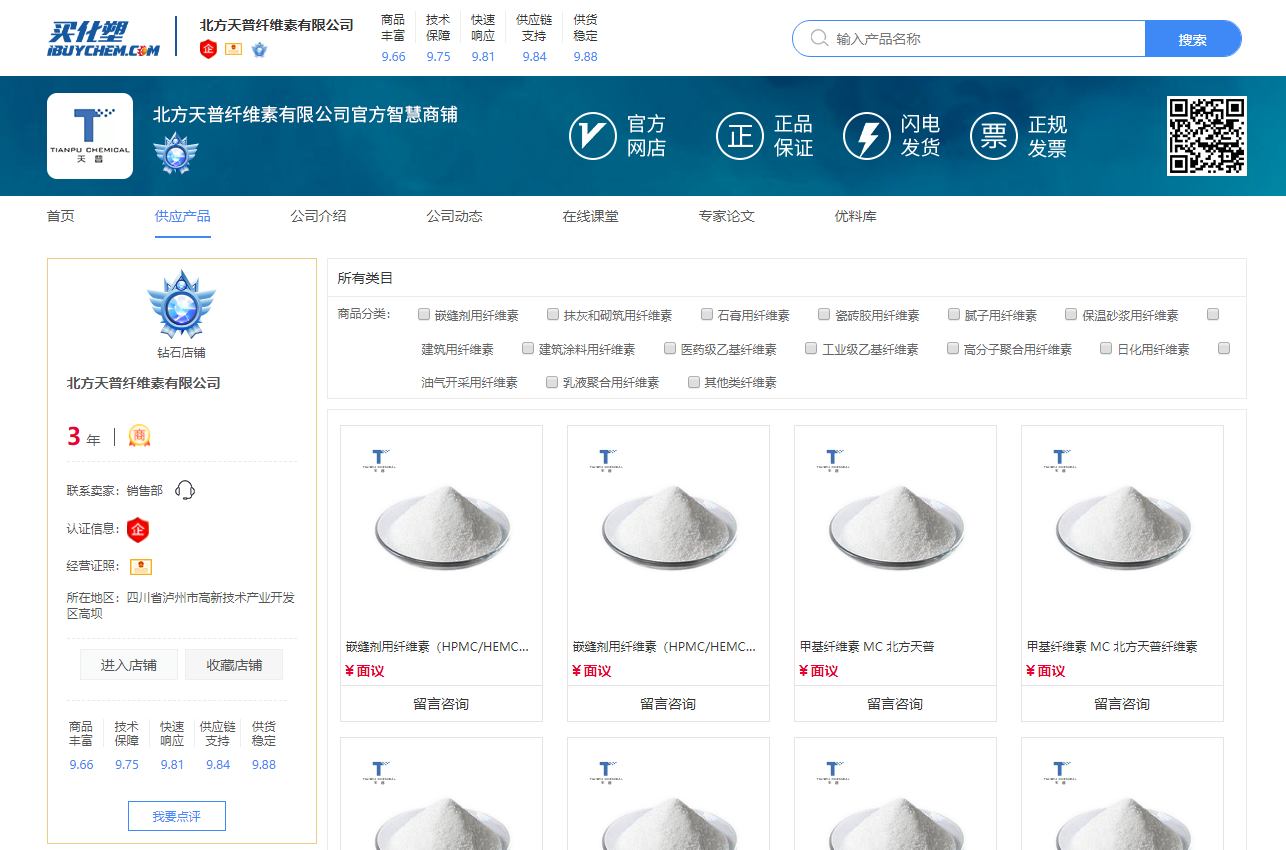Tick the 瓷砖胶用纤维素 checkbox
Viewport: 1286px width, 850px height.
pyautogui.click(x=824, y=314)
